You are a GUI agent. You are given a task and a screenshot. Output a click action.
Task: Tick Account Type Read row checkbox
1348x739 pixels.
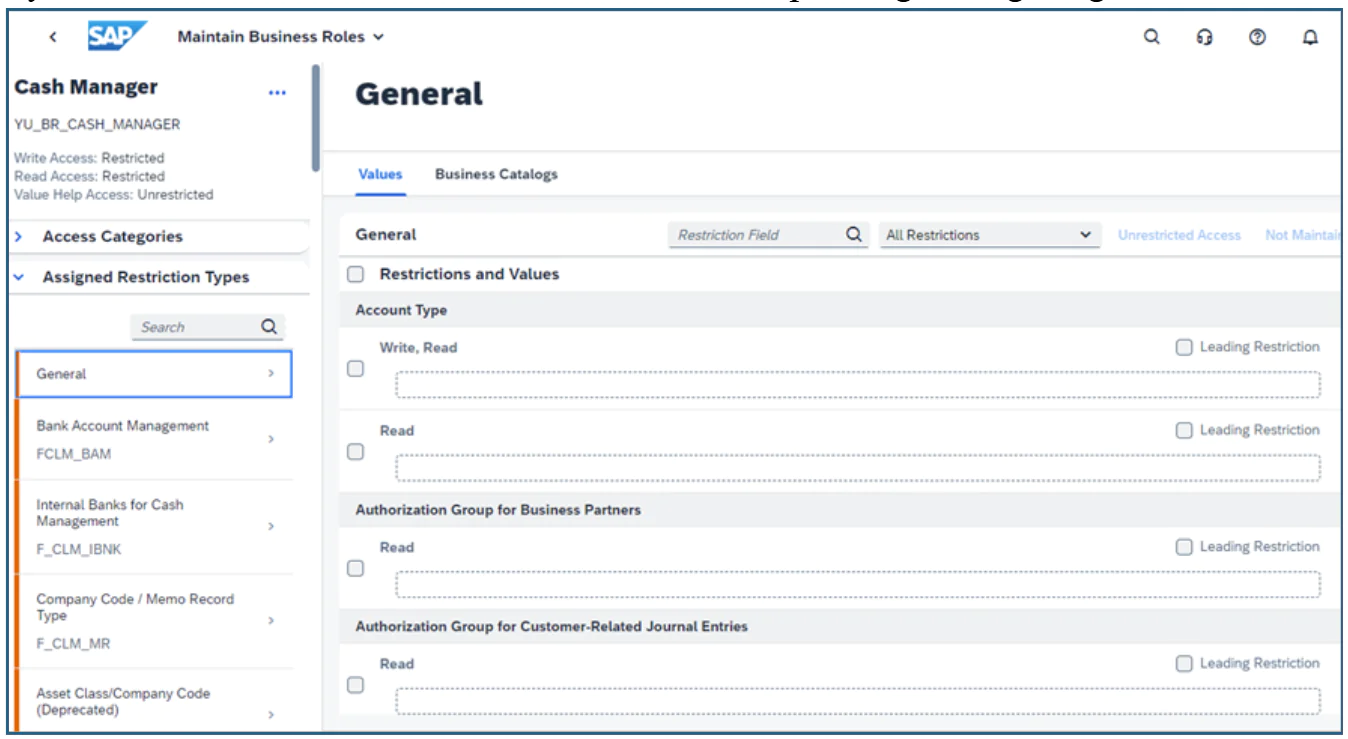click(355, 451)
